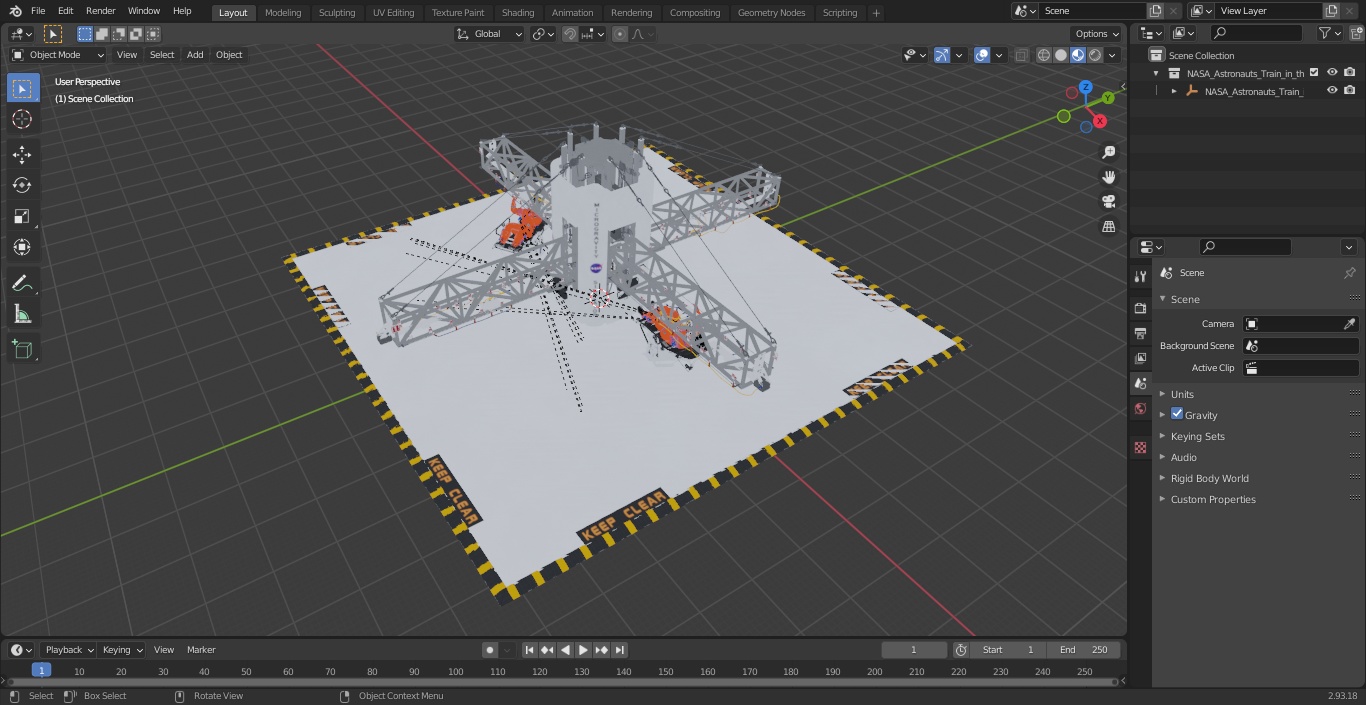Choose the Scale tool
Image resolution: width=1366 pixels, height=705 pixels.
(x=22, y=216)
